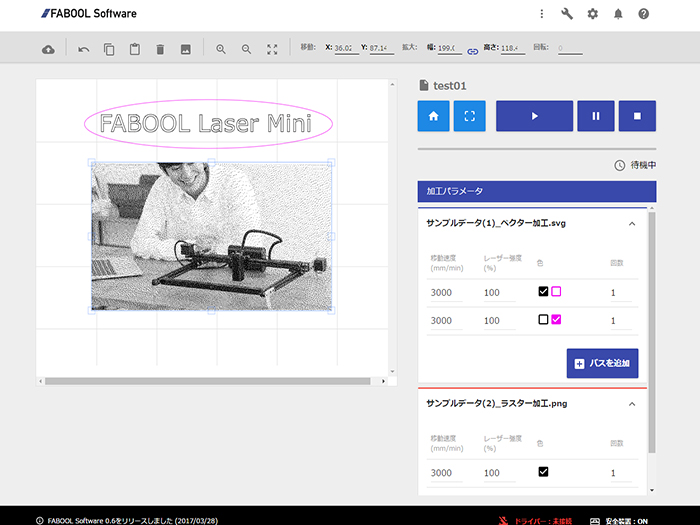Click the release info icon in status bar
This screenshot has height=525, width=700.
coord(40,521)
